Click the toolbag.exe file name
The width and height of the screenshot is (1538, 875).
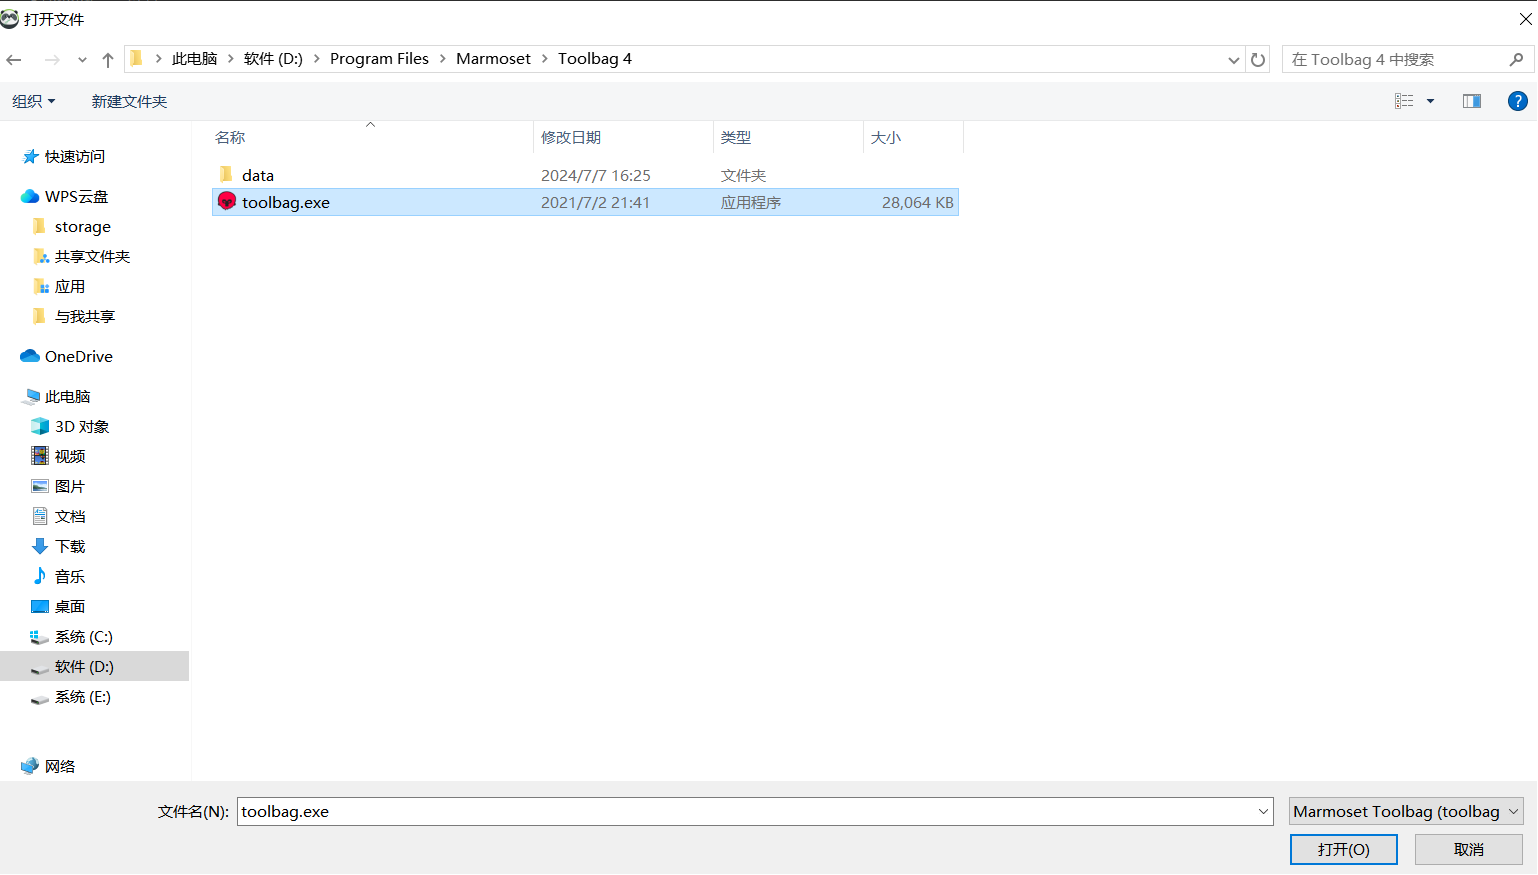(x=286, y=202)
